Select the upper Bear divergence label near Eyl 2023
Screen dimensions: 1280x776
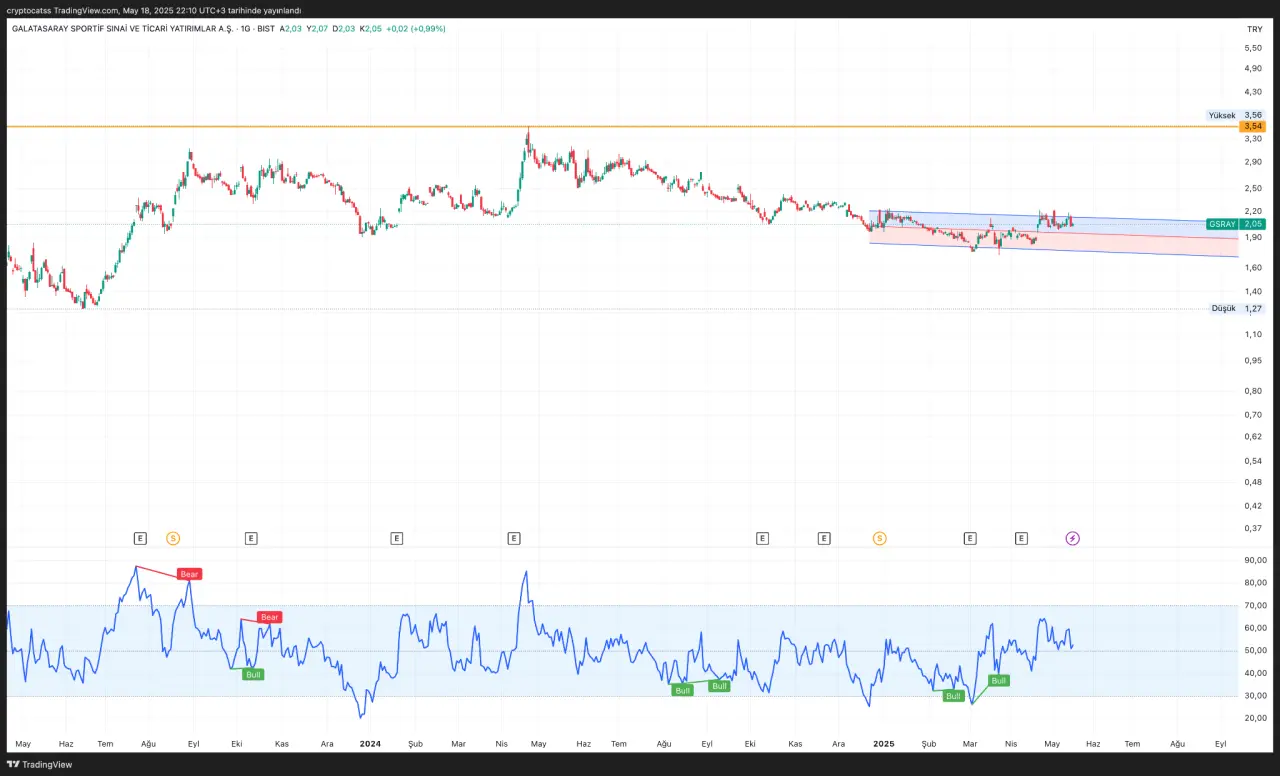(x=190, y=574)
